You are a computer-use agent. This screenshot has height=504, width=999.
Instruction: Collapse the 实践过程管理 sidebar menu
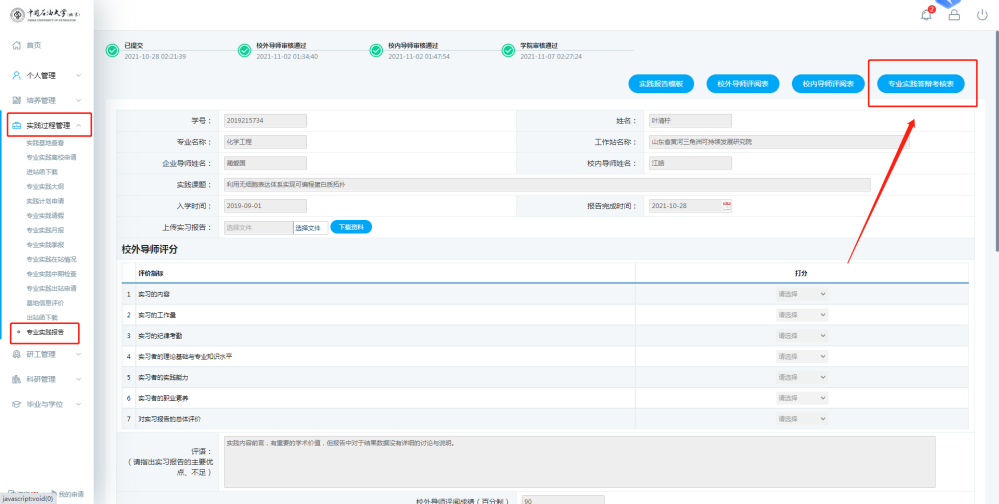[x=78, y=125]
